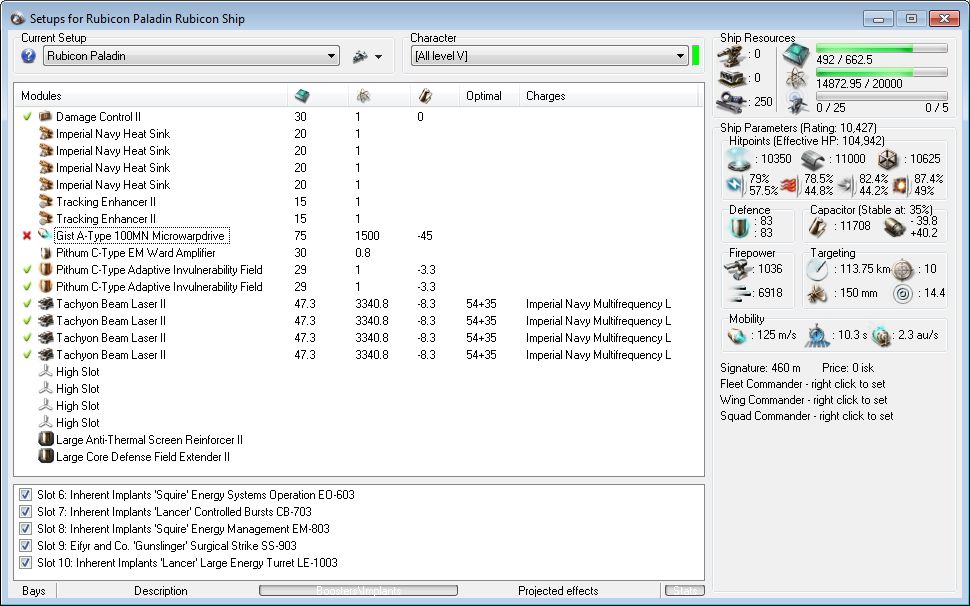
Task: Click the structure hitpoints icon showing 10625
Action: coord(888,160)
